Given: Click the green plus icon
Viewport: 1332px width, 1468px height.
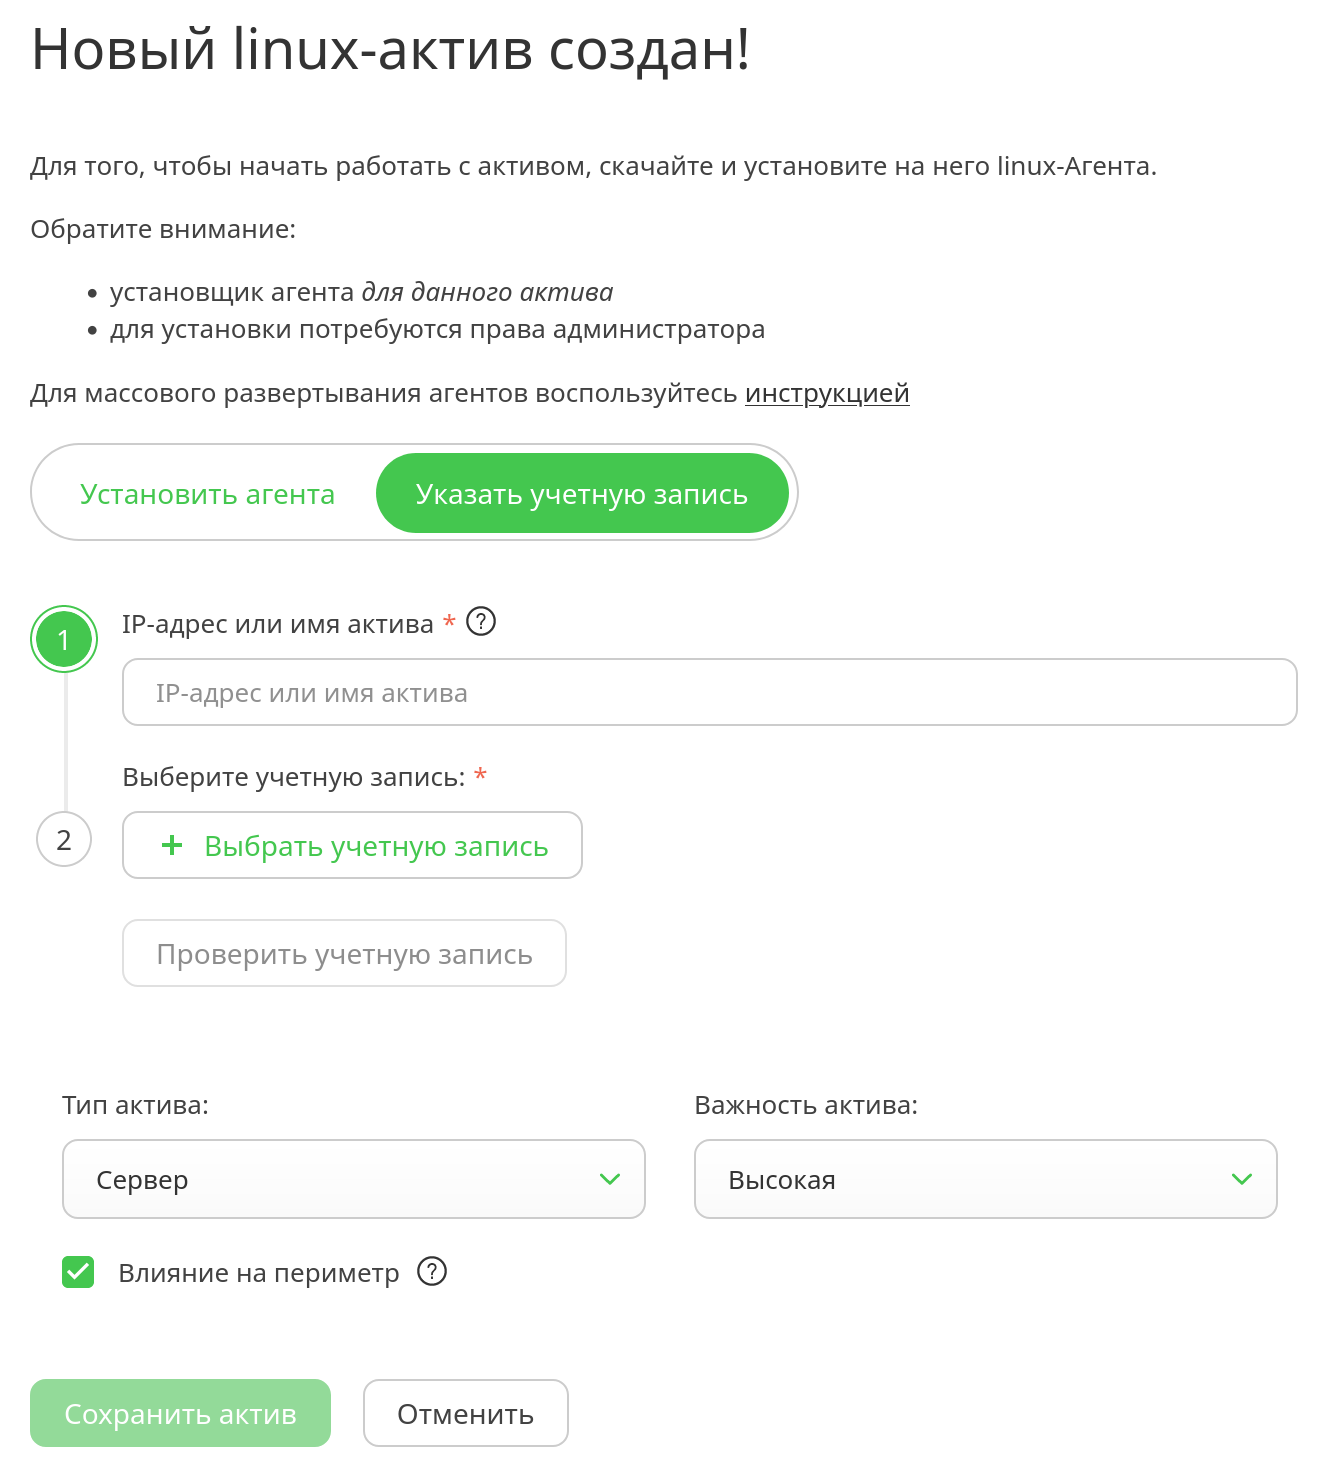Looking at the screenshot, I should click(x=172, y=846).
